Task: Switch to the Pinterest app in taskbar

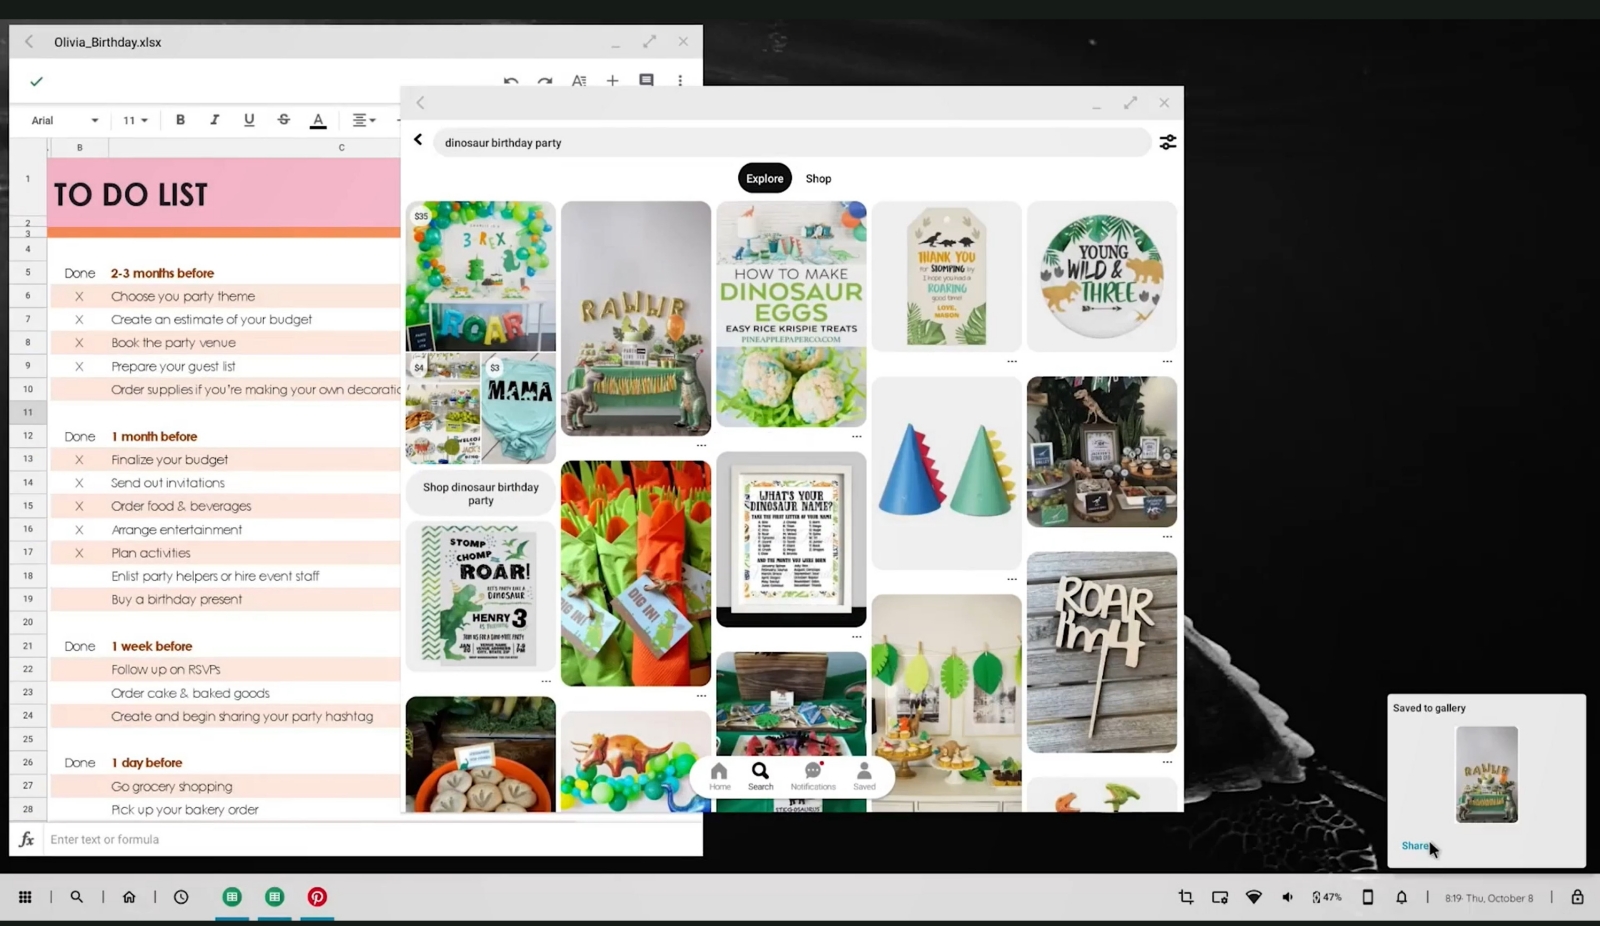Action: pyautogui.click(x=317, y=897)
